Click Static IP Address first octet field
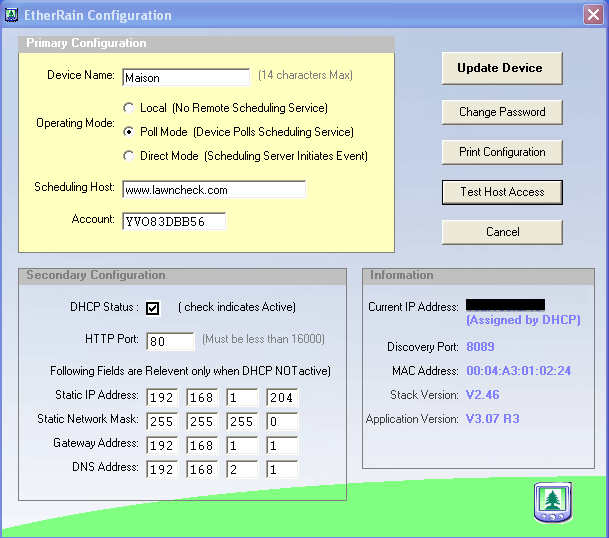The width and height of the screenshot is (609, 538). 162,397
